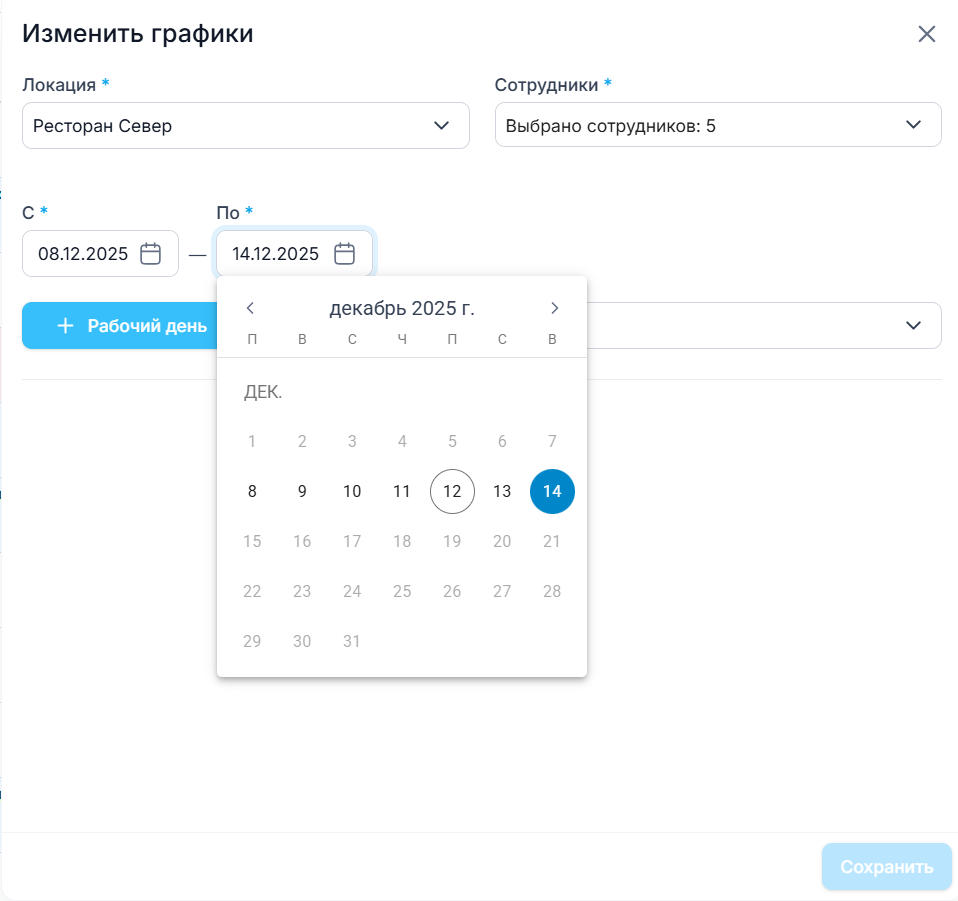This screenshot has width=958, height=901.
Task: Close the Изменить графики dialog
Action: click(x=927, y=34)
